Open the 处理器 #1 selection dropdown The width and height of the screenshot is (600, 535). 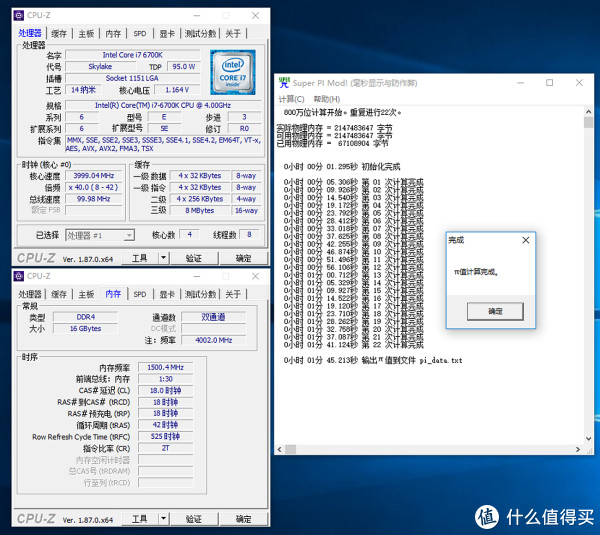coord(130,235)
